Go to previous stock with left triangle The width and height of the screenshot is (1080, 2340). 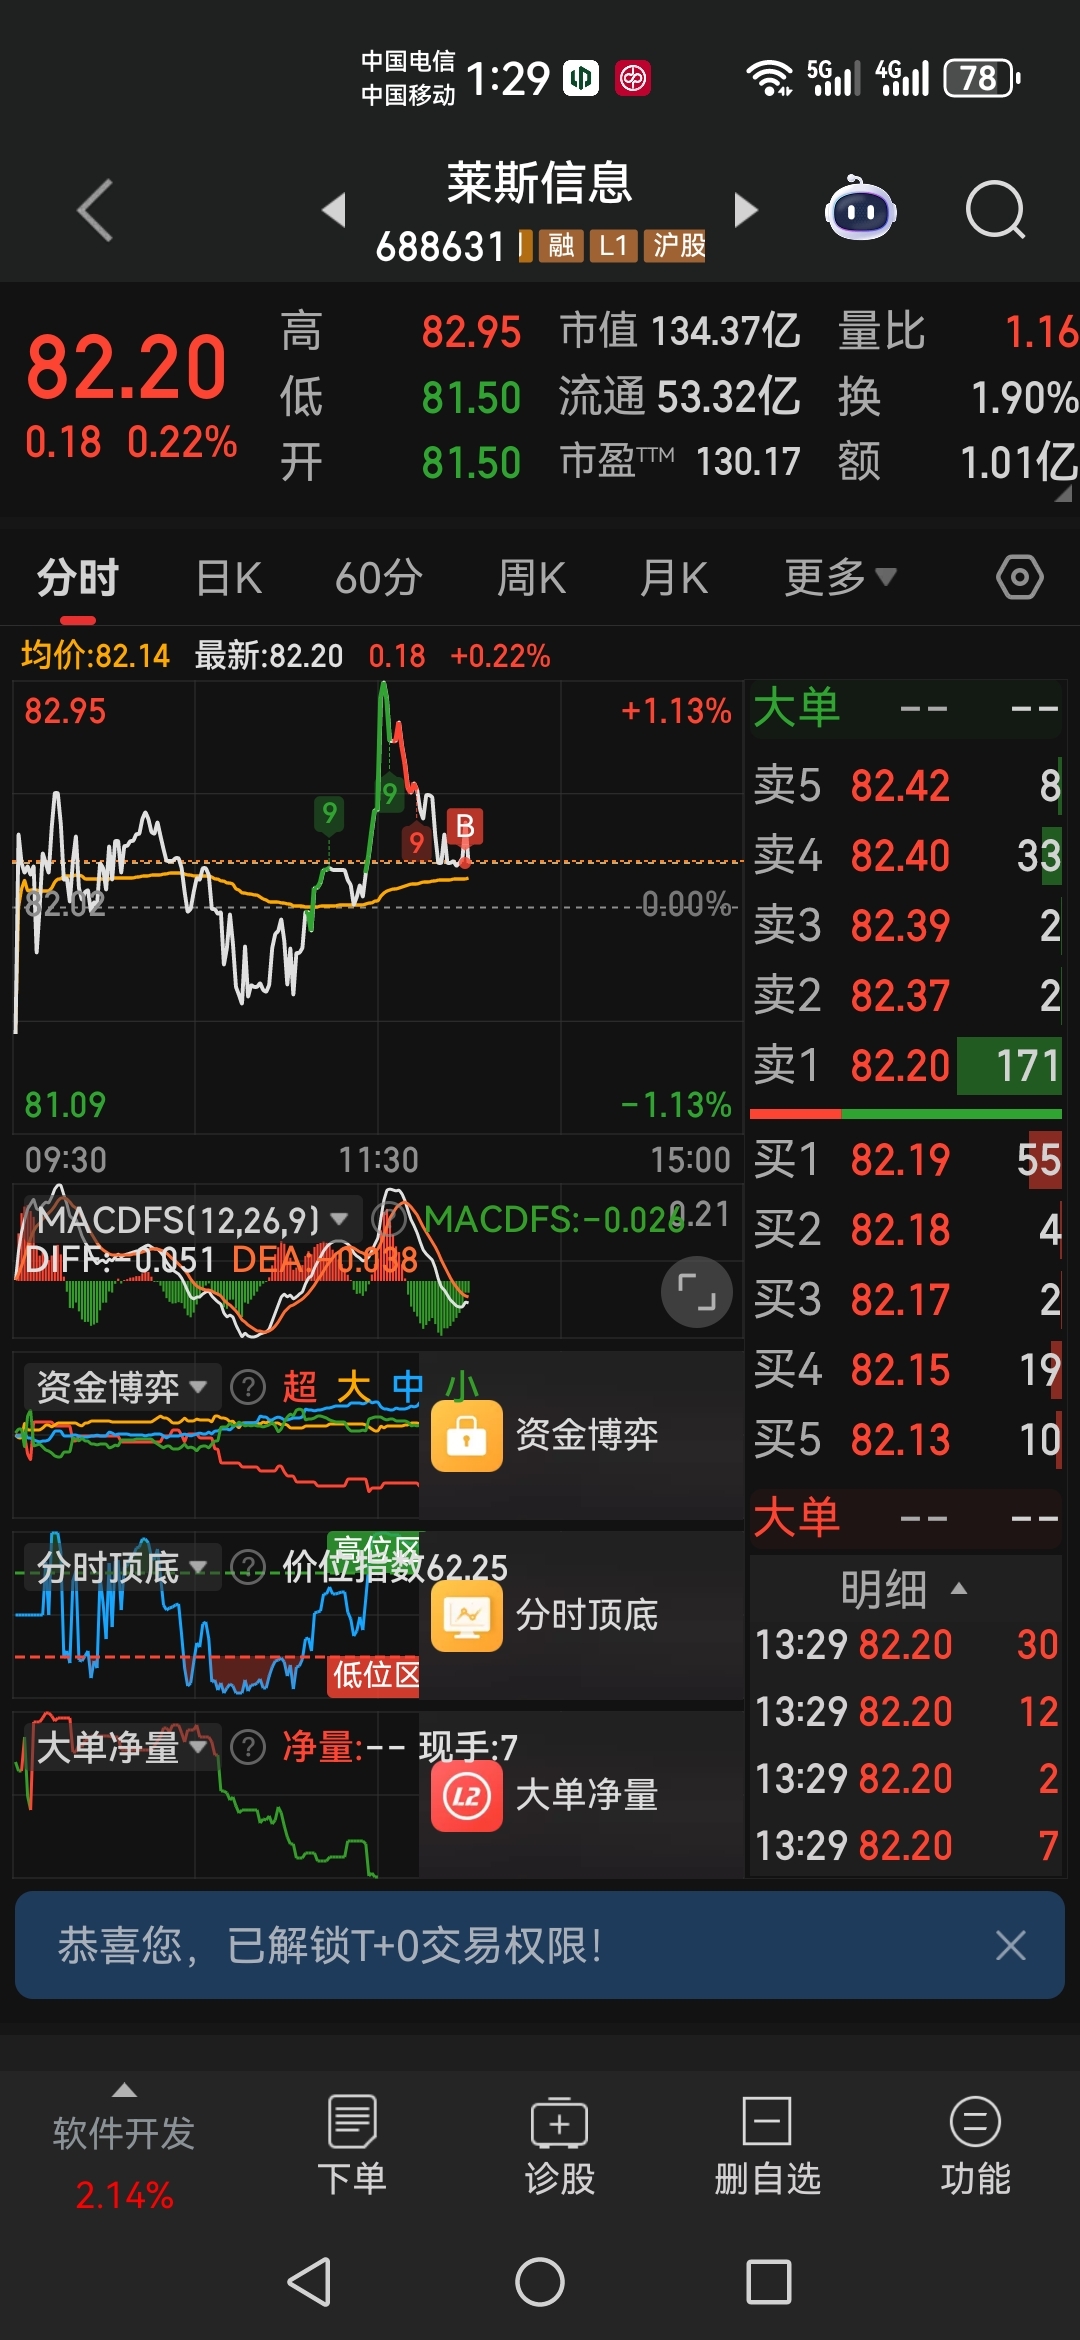pyautogui.click(x=334, y=210)
